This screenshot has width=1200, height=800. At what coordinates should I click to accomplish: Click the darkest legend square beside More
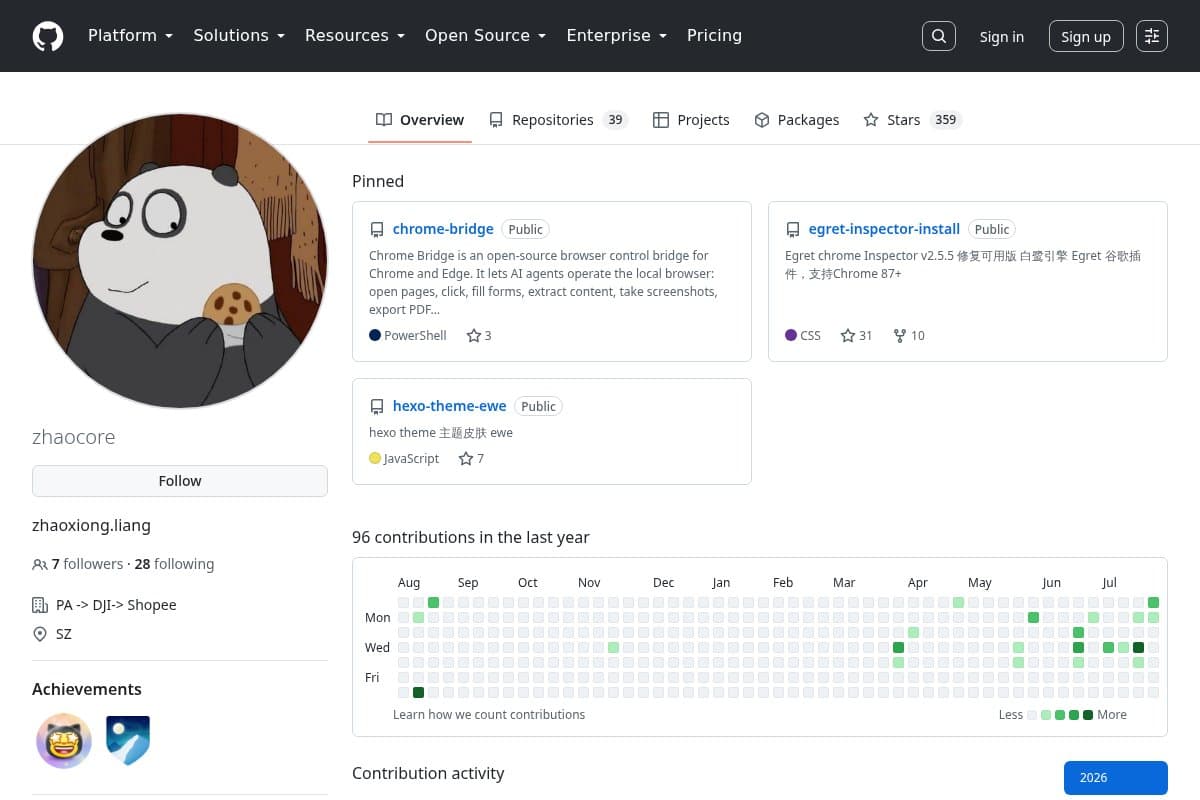click(1088, 715)
